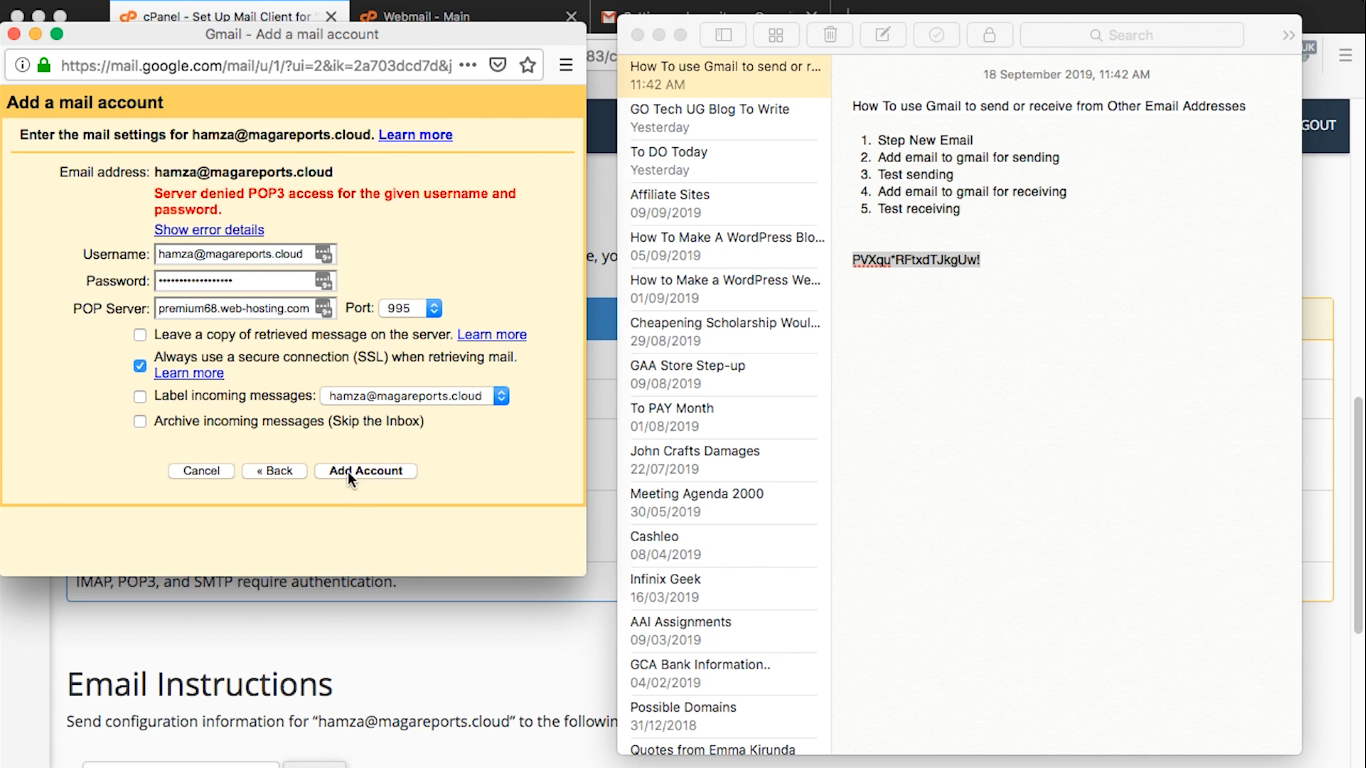Open the Gmail popup window's hamburger menu
This screenshot has height=768, width=1366.
coord(566,65)
